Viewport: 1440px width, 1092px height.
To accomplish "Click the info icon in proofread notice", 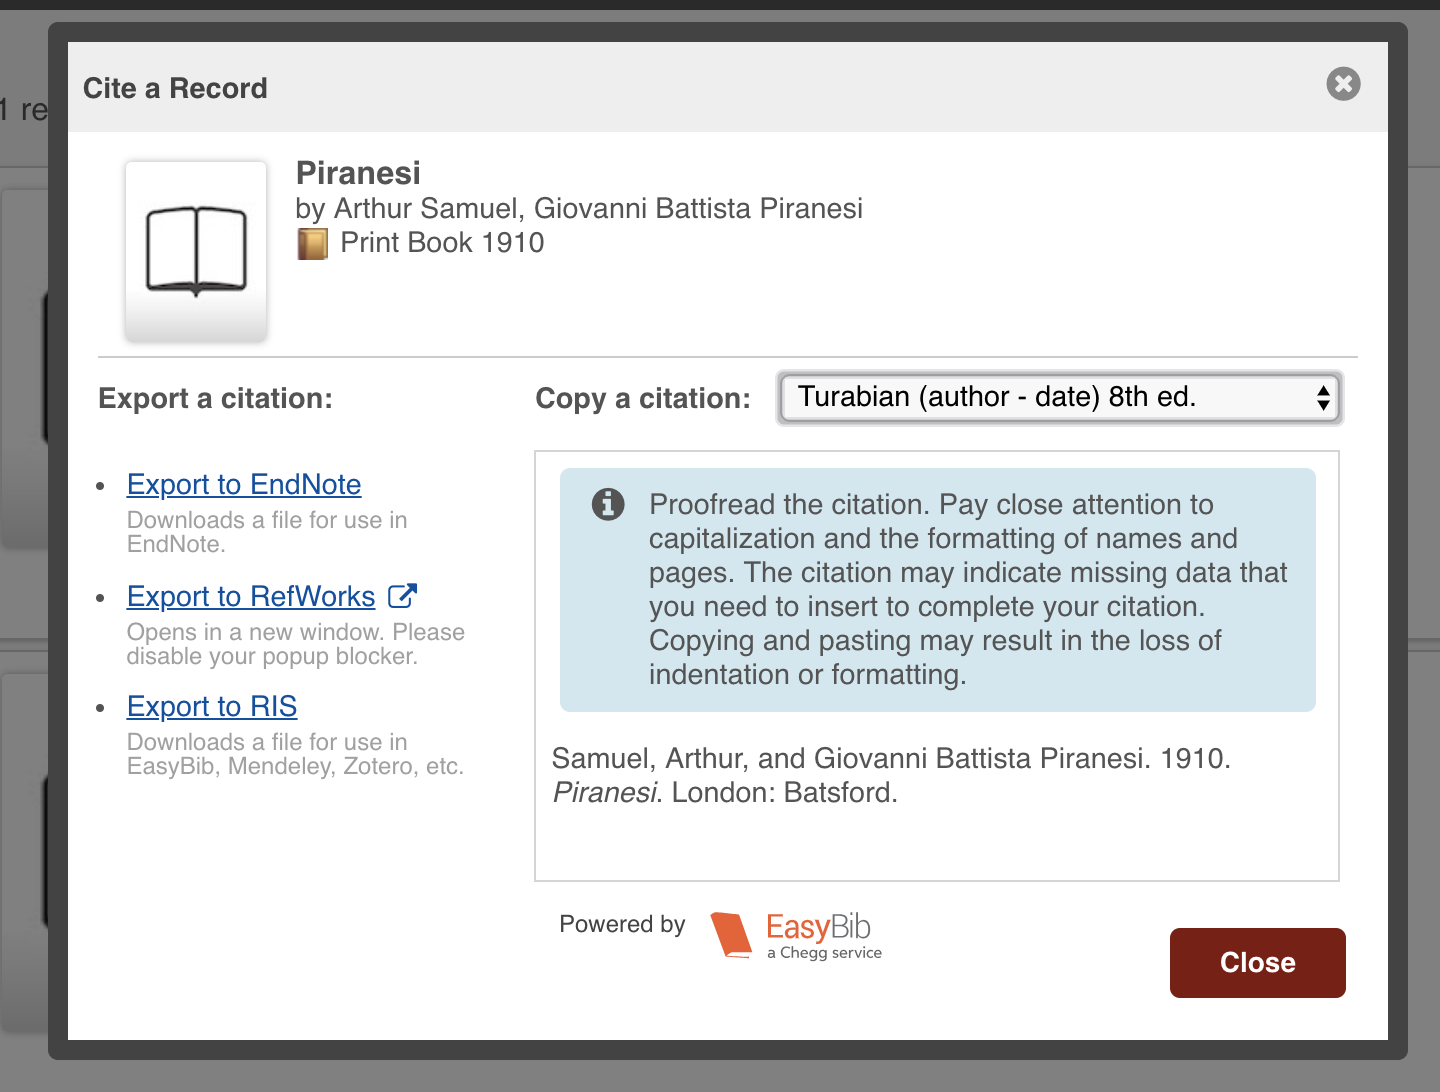I will pyautogui.click(x=608, y=504).
